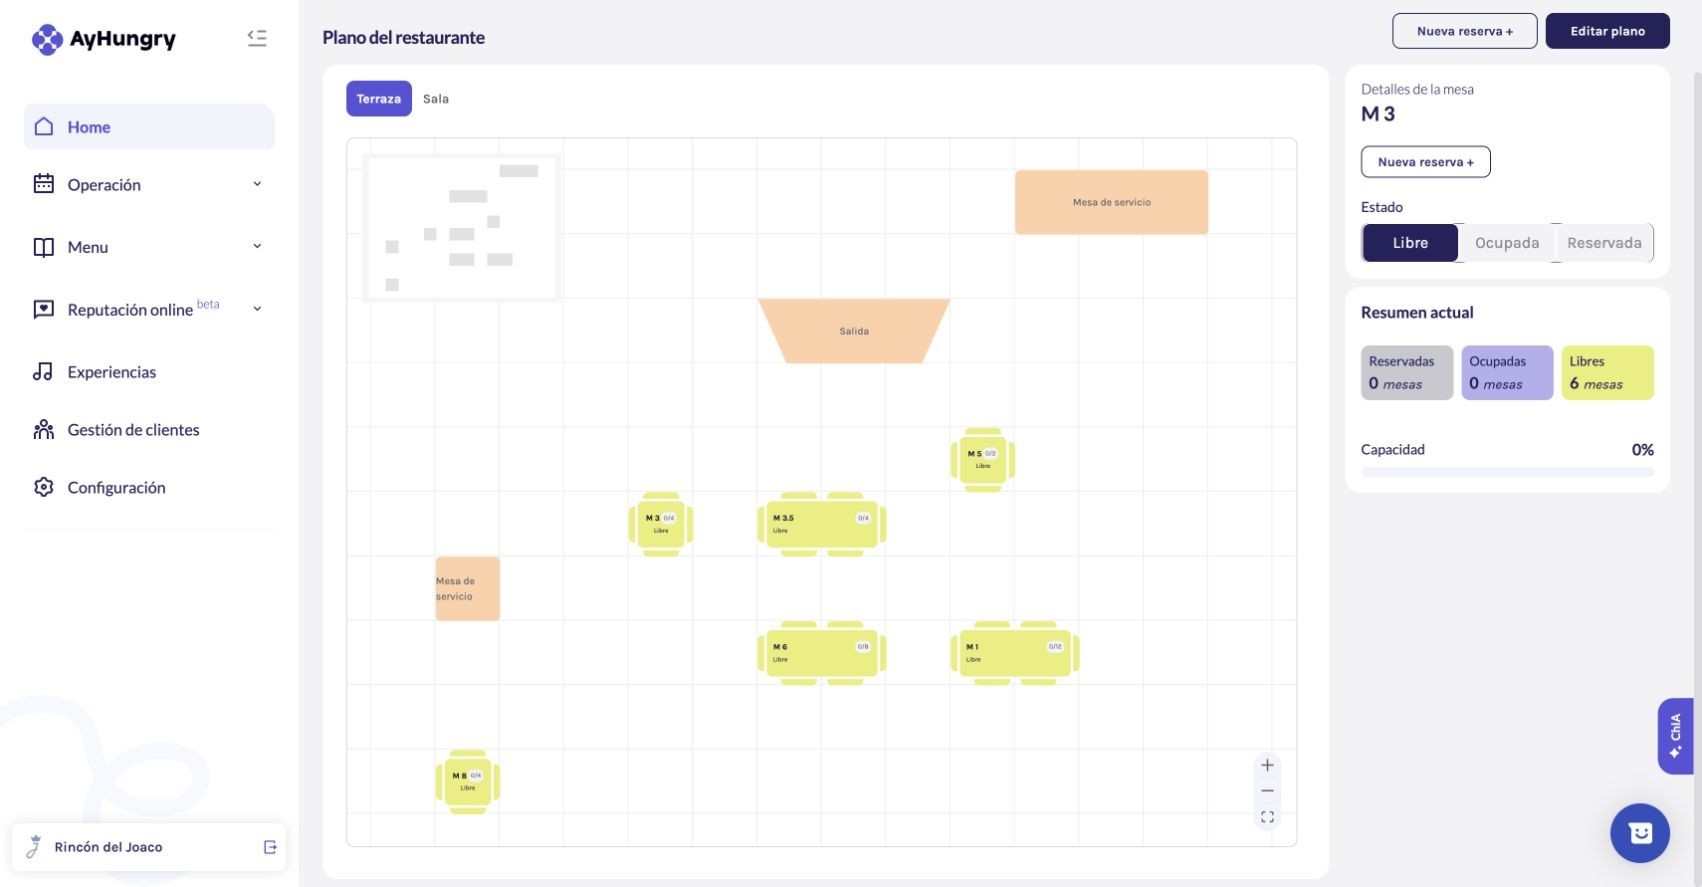Select table M 5 on the plan

pos(983,460)
